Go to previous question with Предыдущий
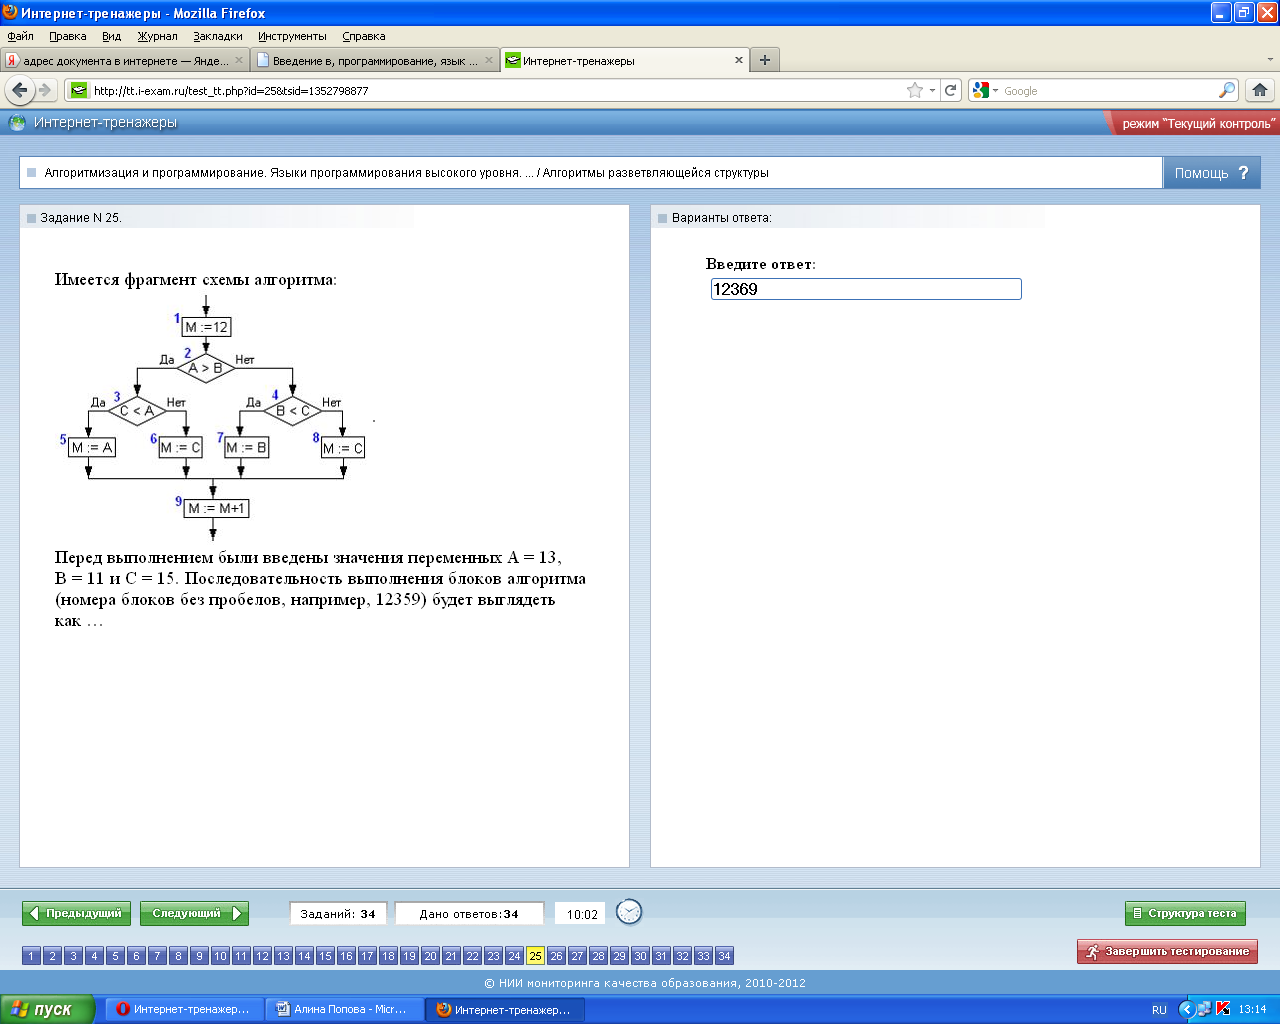This screenshot has width=1280, height=1024. [x=76, y=913]
